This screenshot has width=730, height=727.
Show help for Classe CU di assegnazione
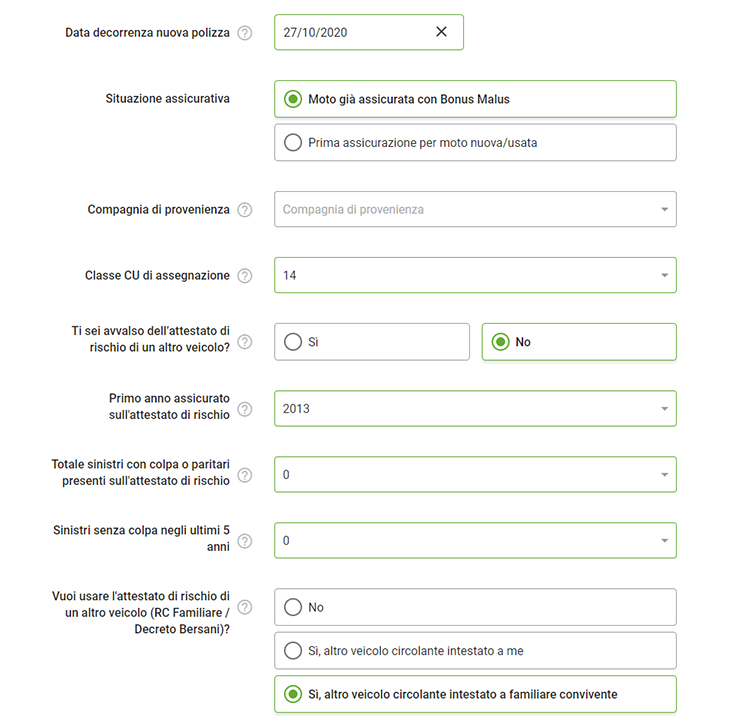(245, 276)
